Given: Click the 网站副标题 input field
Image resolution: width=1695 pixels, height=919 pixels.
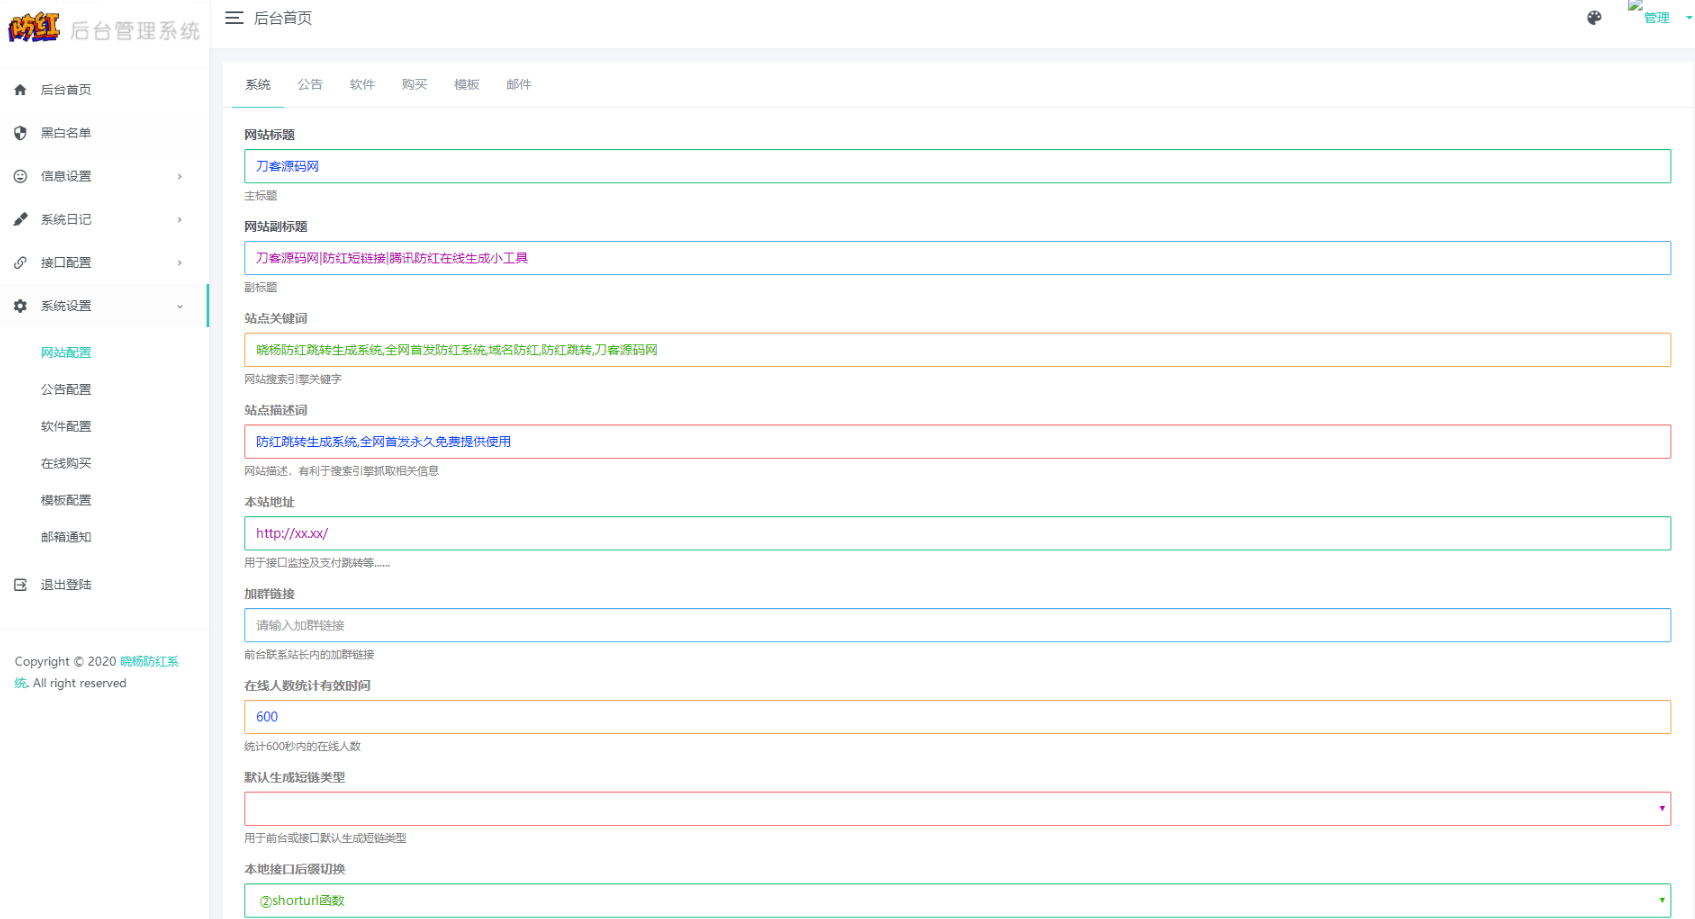Looking at the screenshot, I should [957, 258].
